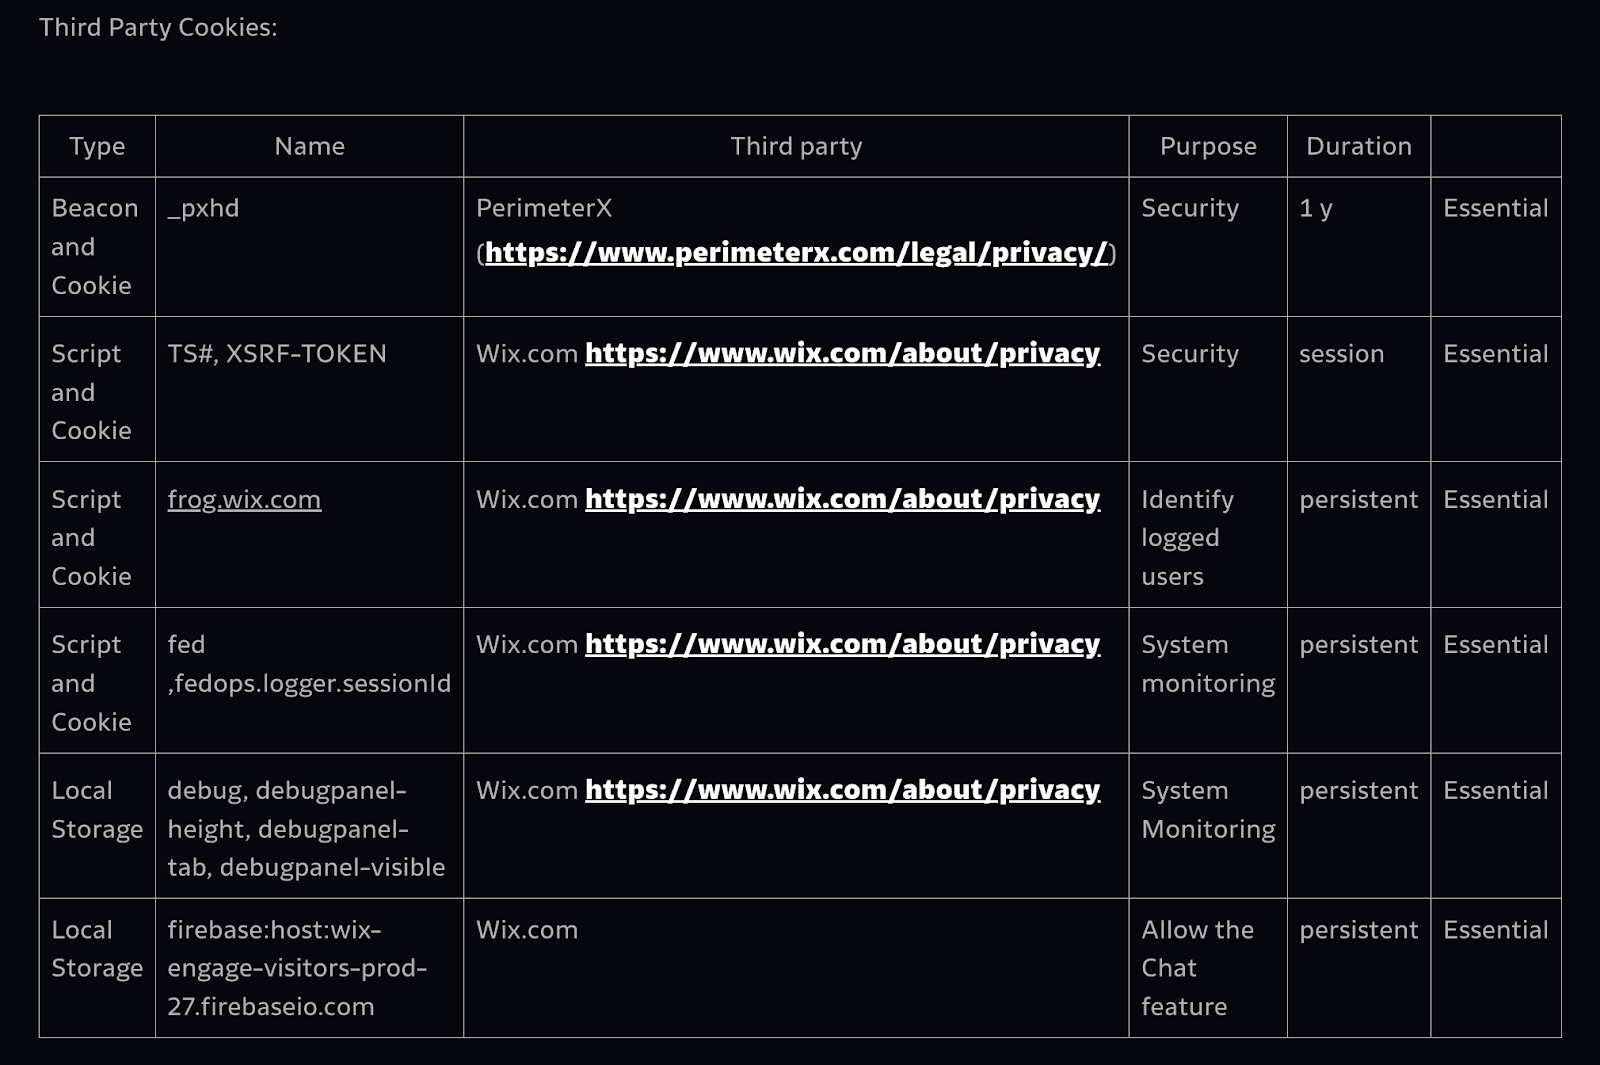This screenshot has height=1065, width=1600.
Task: Click the 'Beacon and Cookie' type cell
Action: [x=95, y=246]
